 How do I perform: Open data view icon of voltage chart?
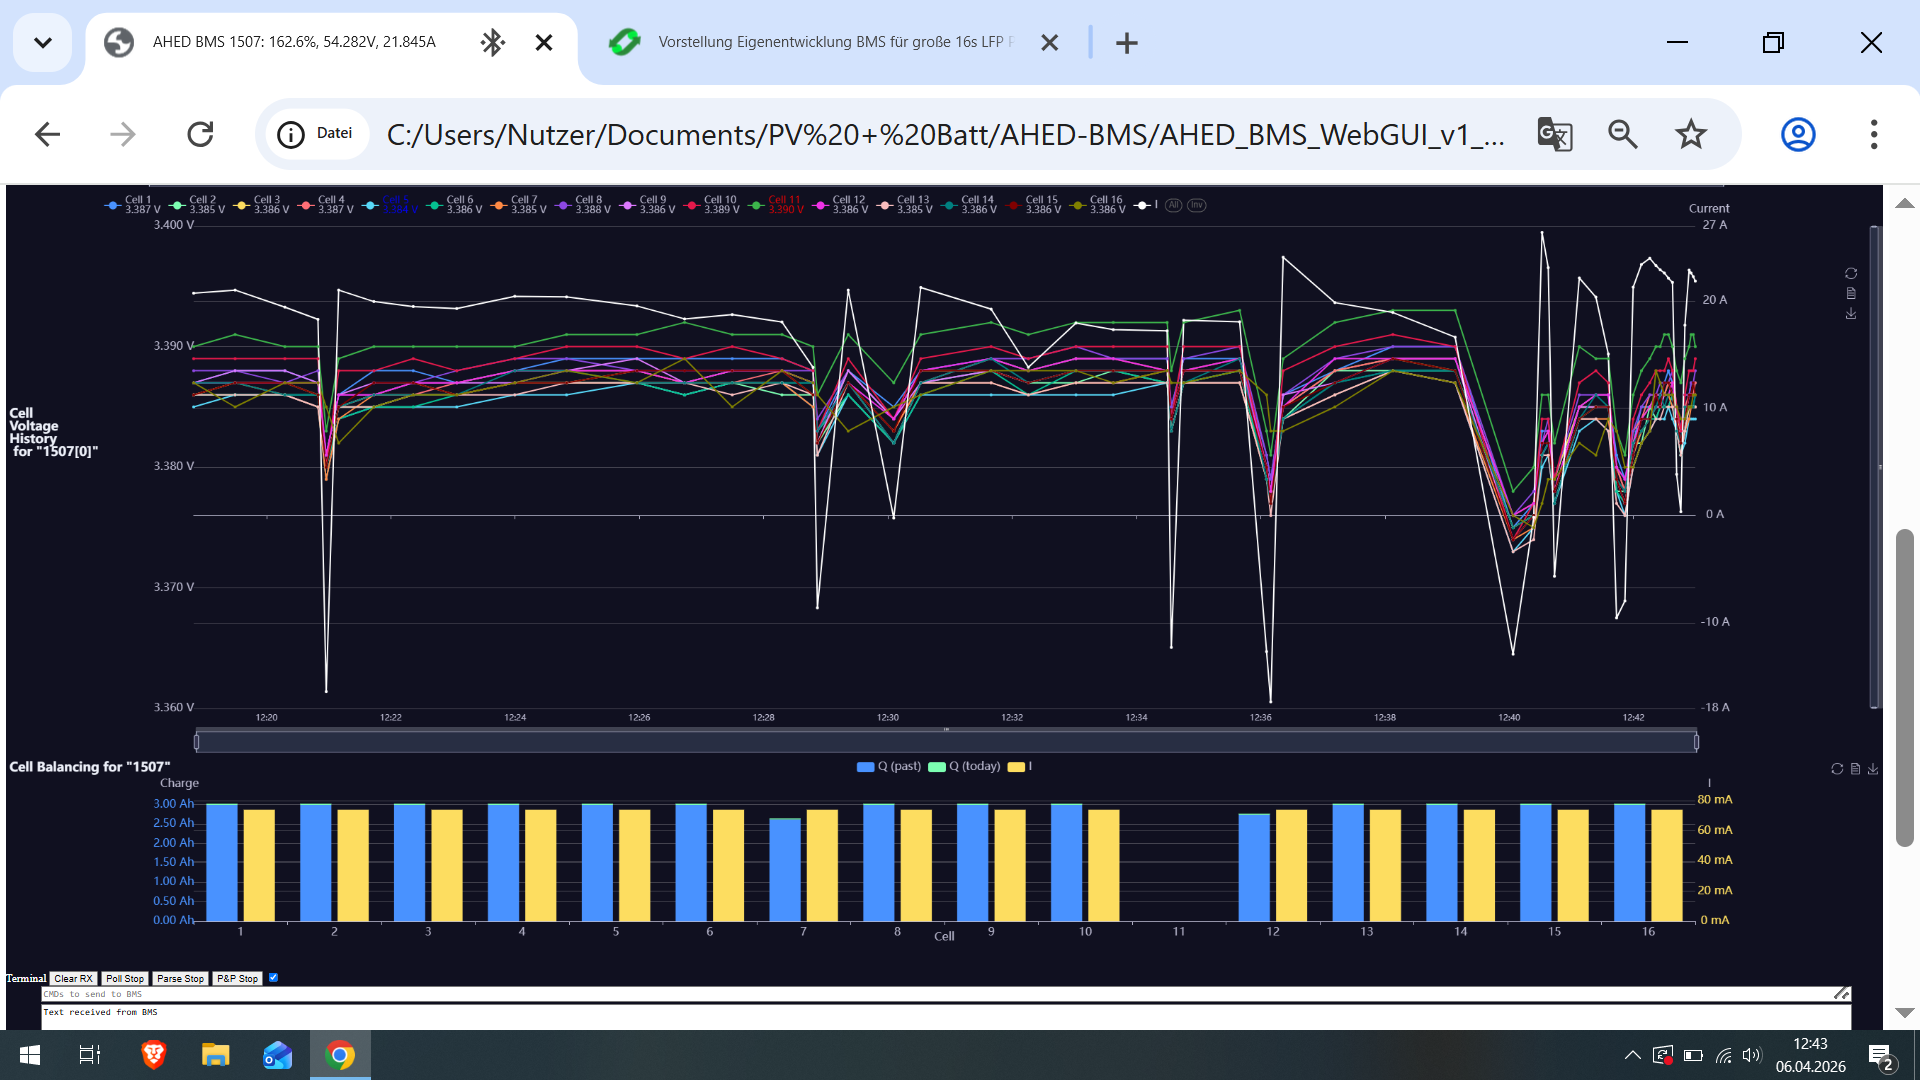1851,294
